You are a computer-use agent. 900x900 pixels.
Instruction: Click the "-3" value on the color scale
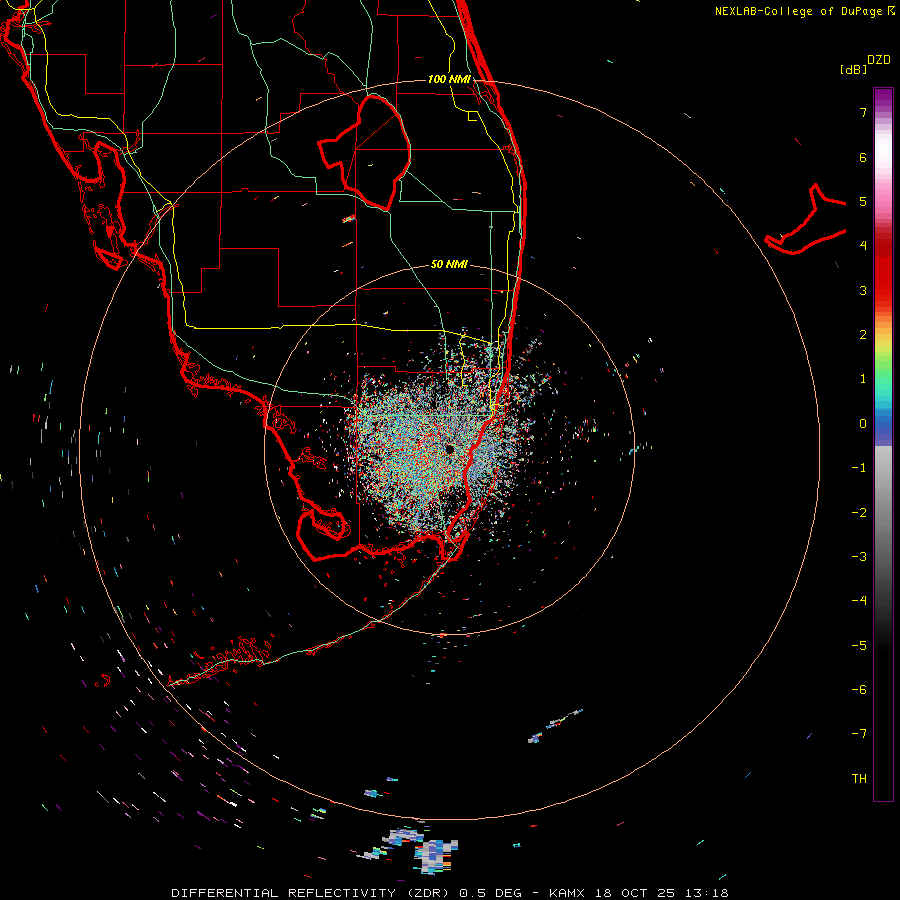point(859,557)
